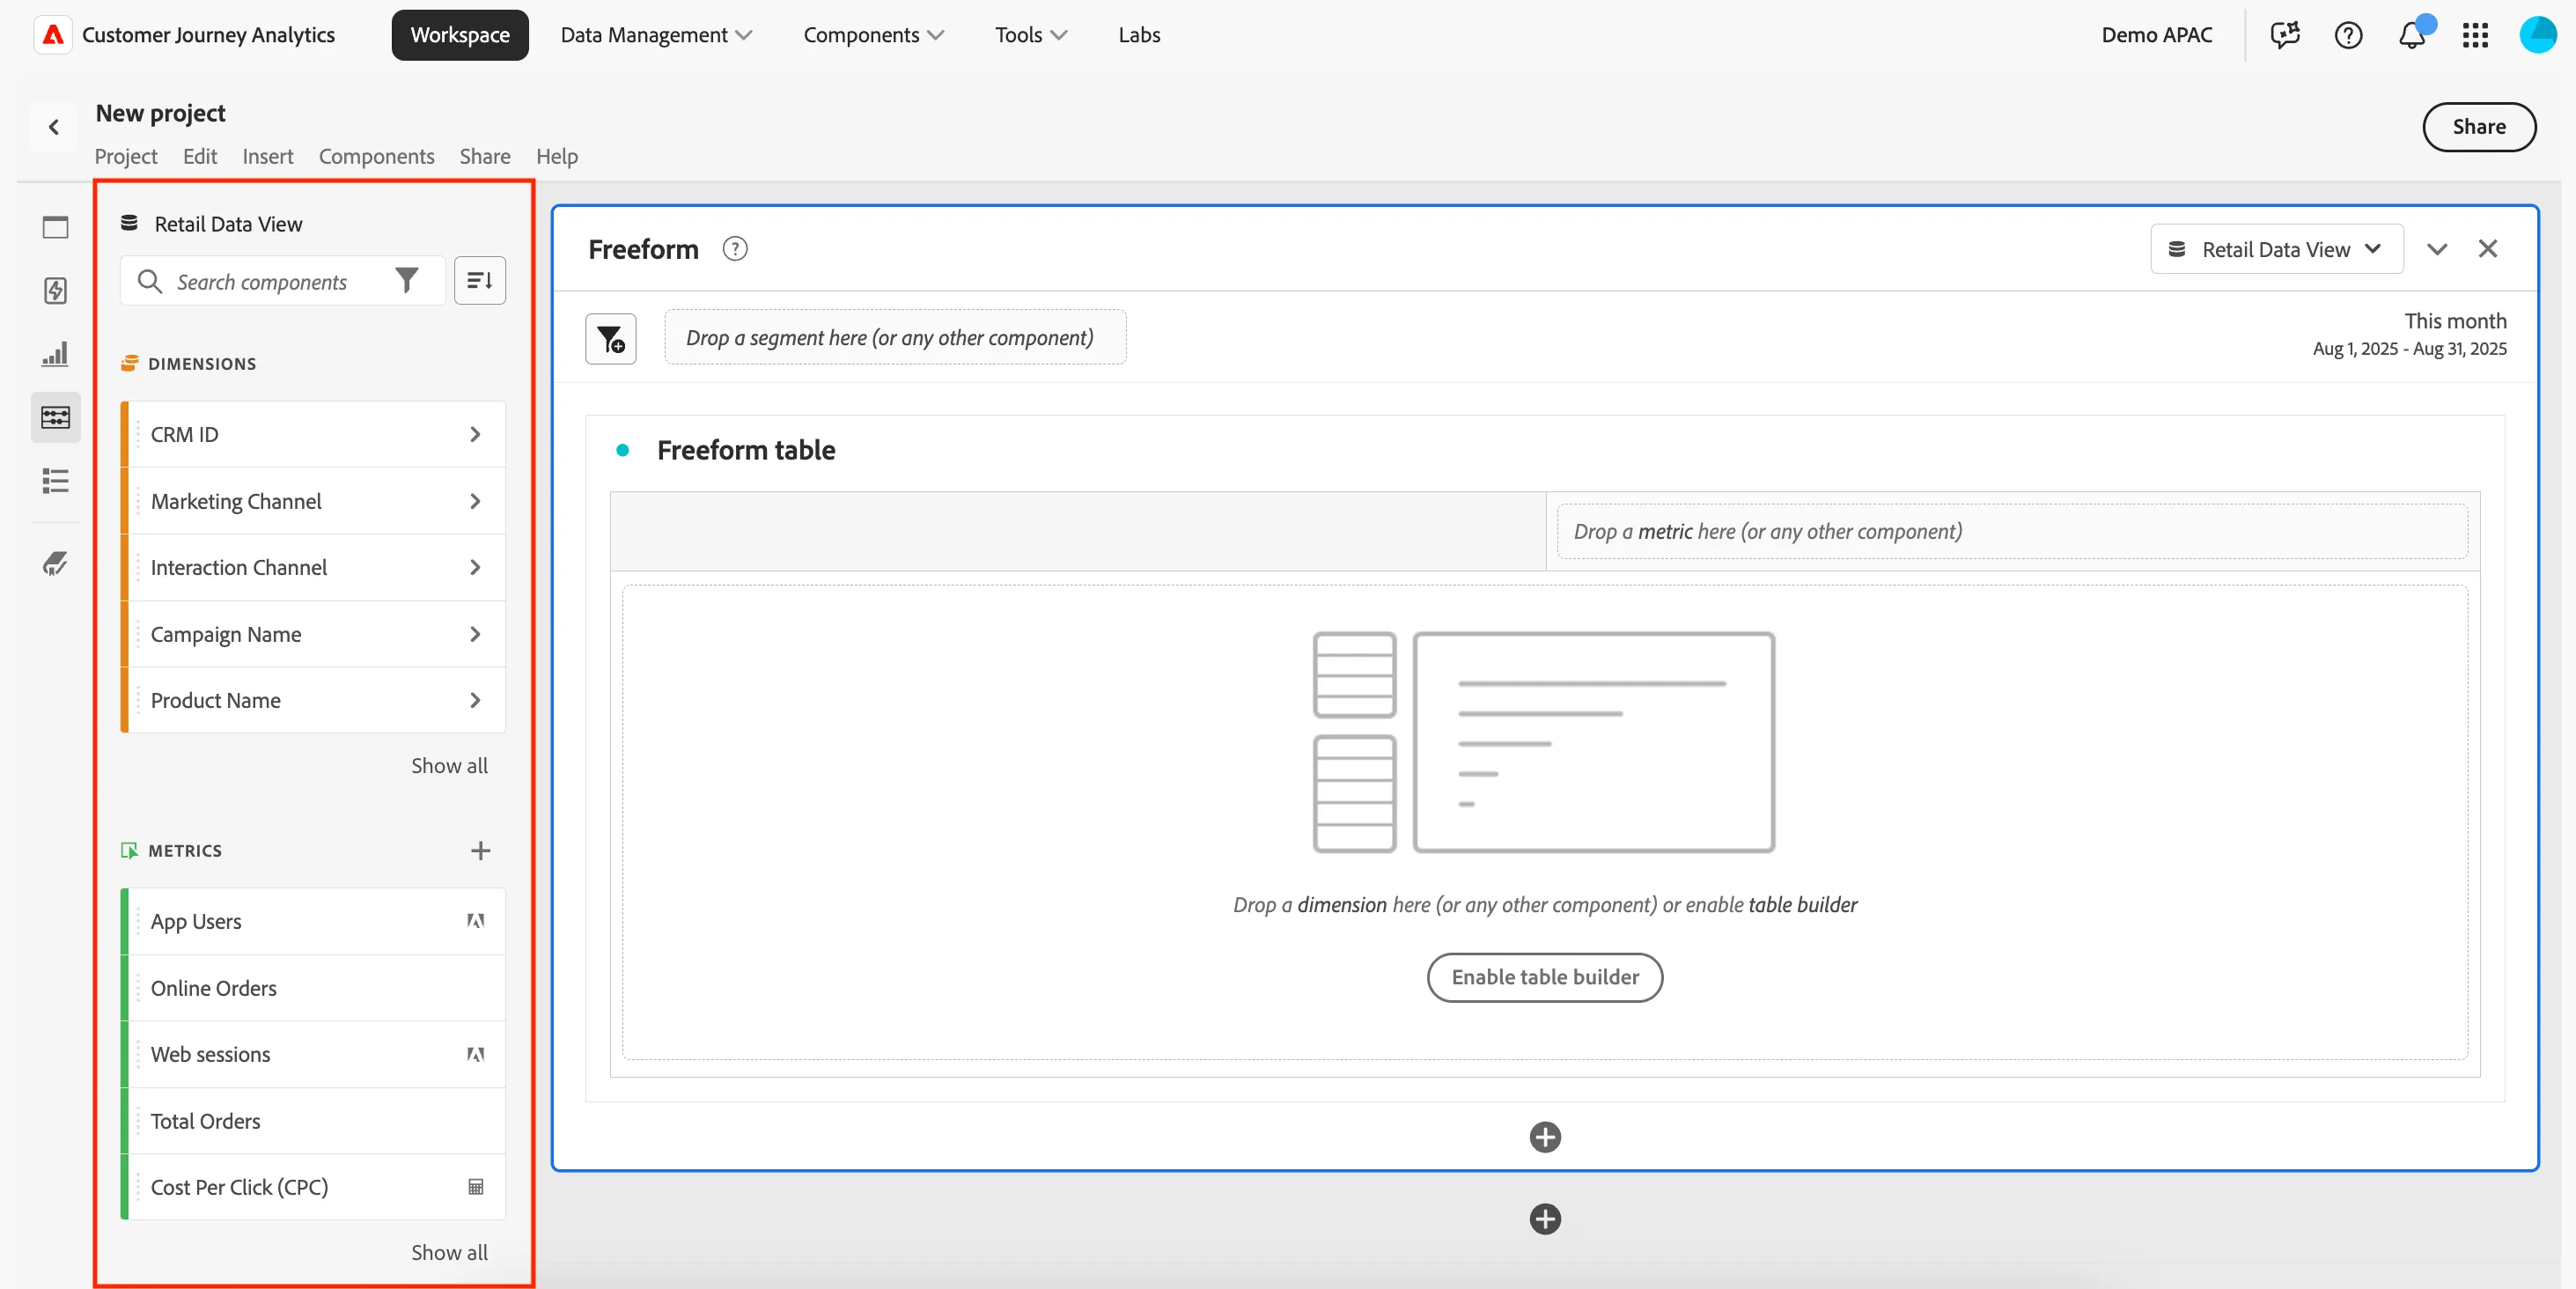Viewport: 2576px width, 1289px height.
Task: Open the Project menu
Action: pyautogui.click(x=126, y=156)
